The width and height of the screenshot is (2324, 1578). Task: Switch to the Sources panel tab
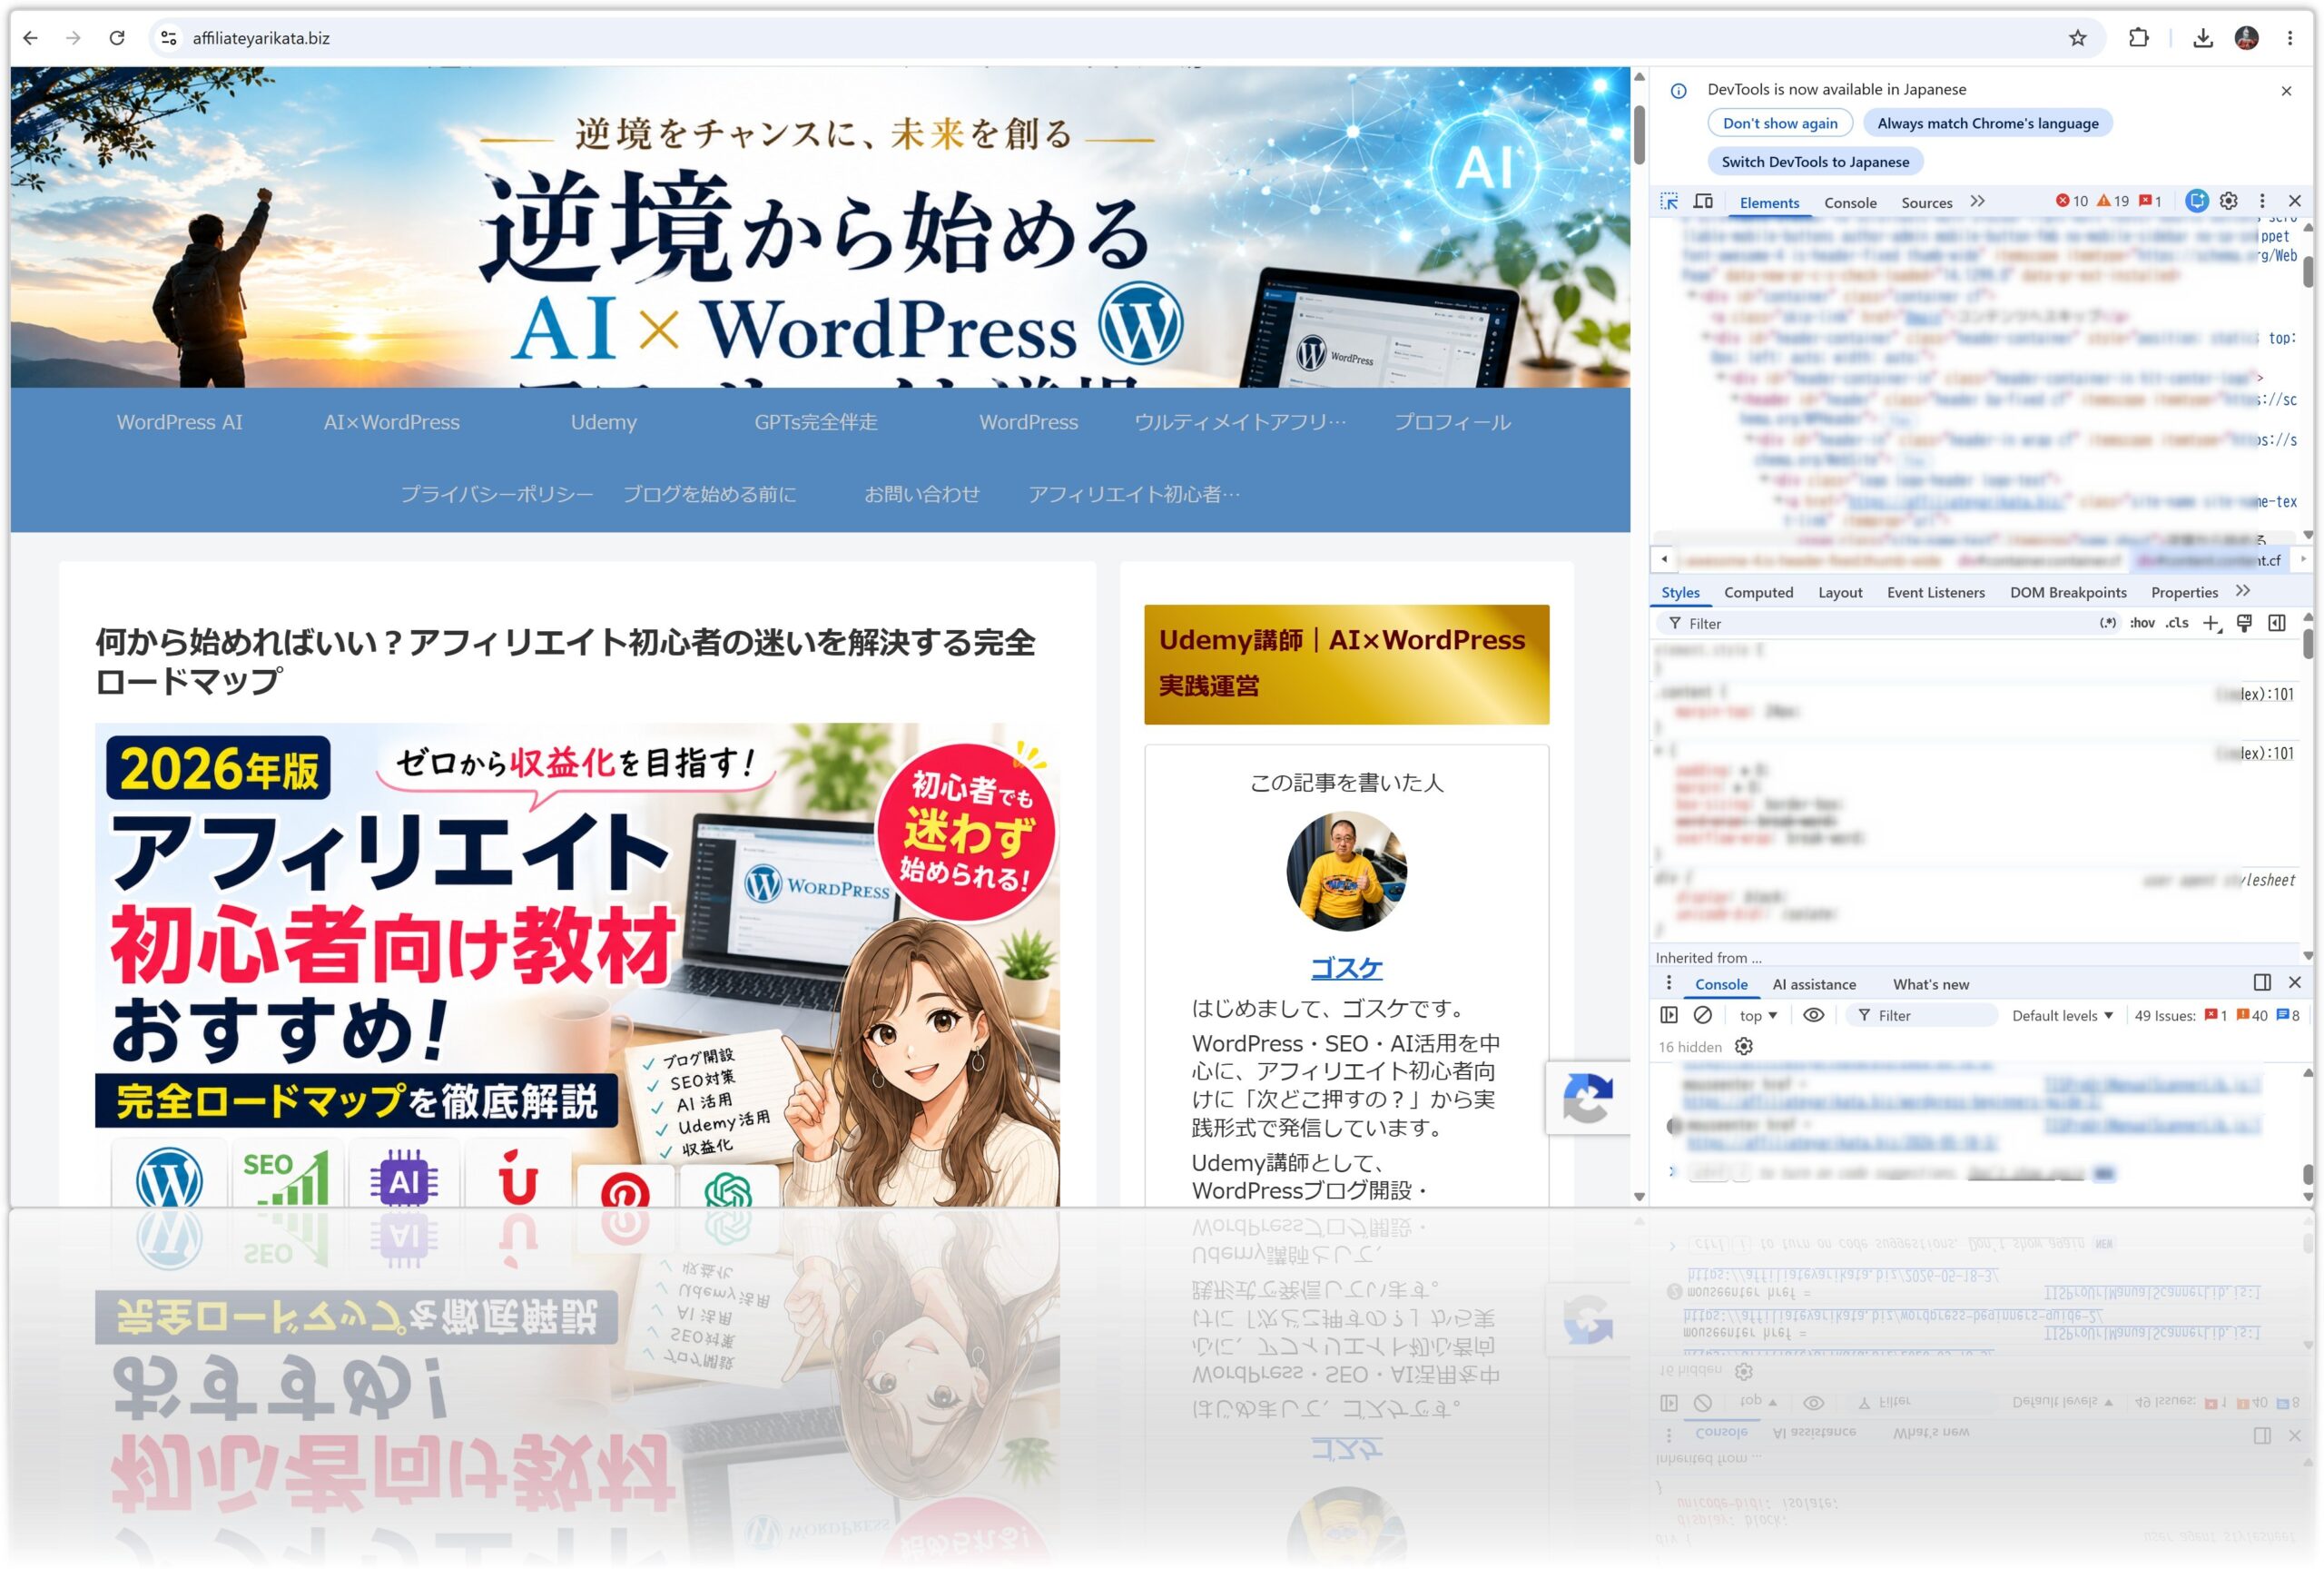[x=1926, y=202]
